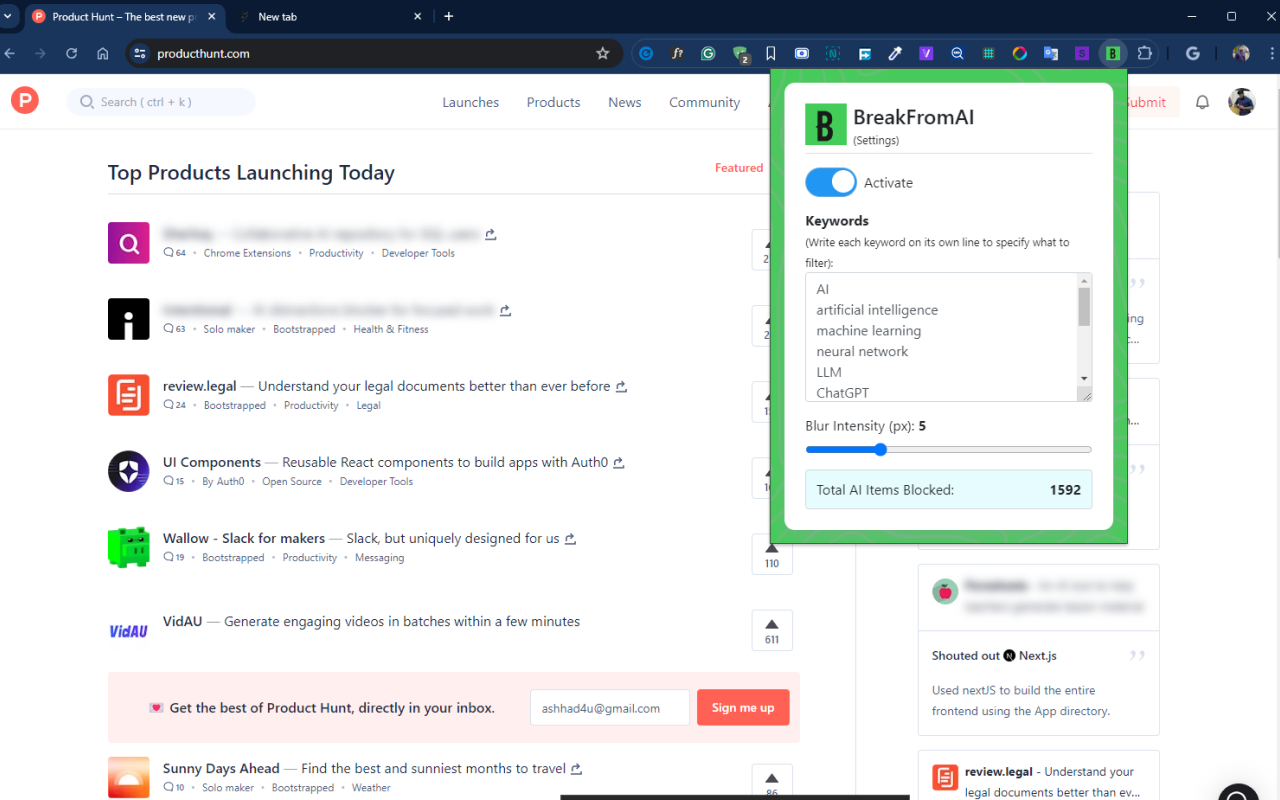Click the Messaging tag on Wallow
This screenshot has height=800, width=1280.
(379, 558)
